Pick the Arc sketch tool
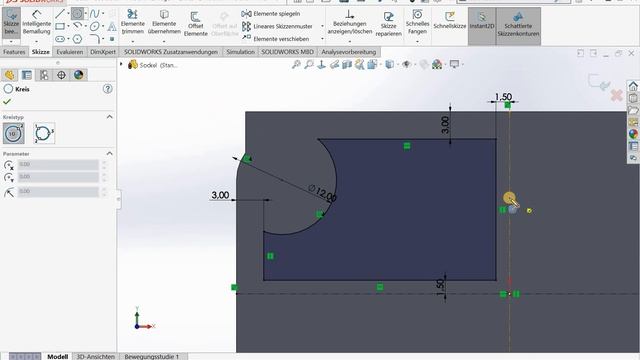640x360 pixels. (x=77, y=27)
